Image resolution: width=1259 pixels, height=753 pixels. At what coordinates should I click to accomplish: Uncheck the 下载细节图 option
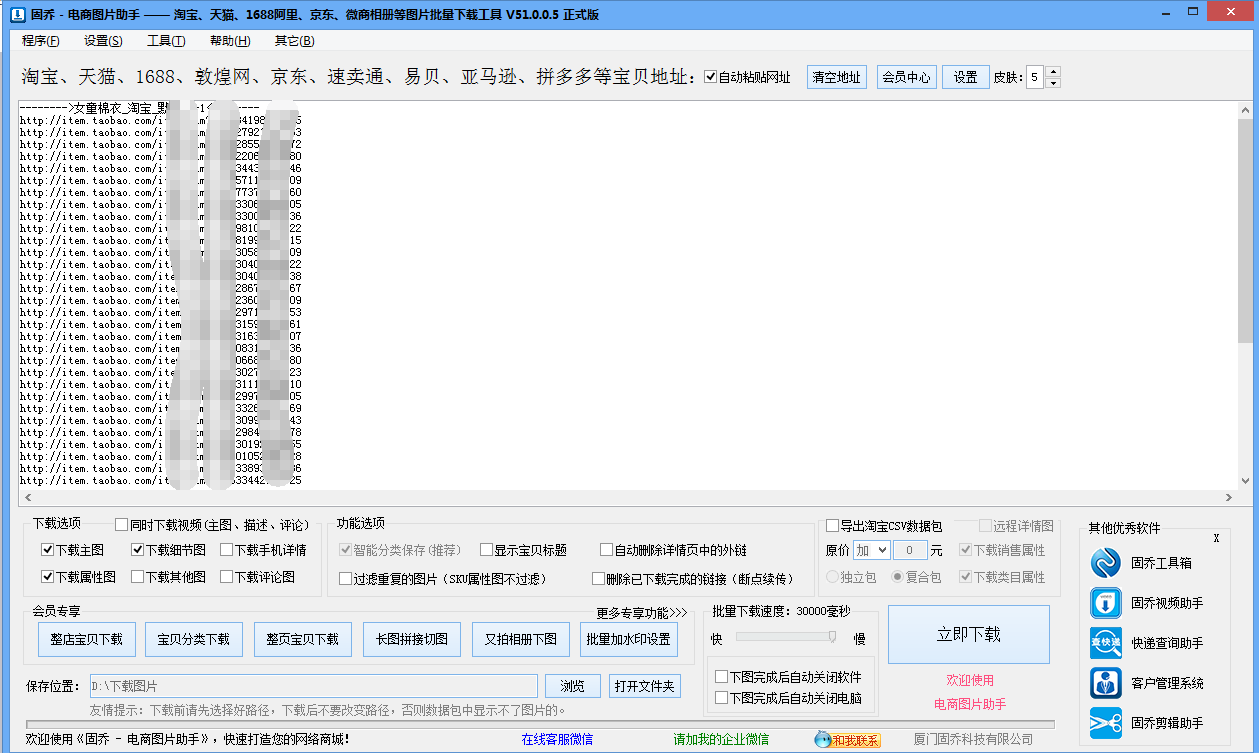point(138,550)
